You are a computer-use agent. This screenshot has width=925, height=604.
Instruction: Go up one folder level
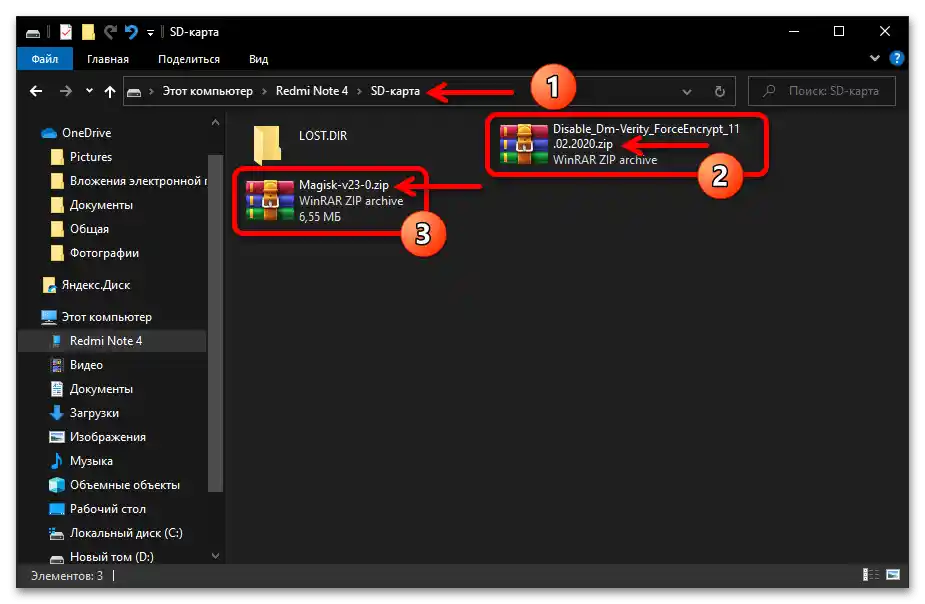tap(110, 91)
